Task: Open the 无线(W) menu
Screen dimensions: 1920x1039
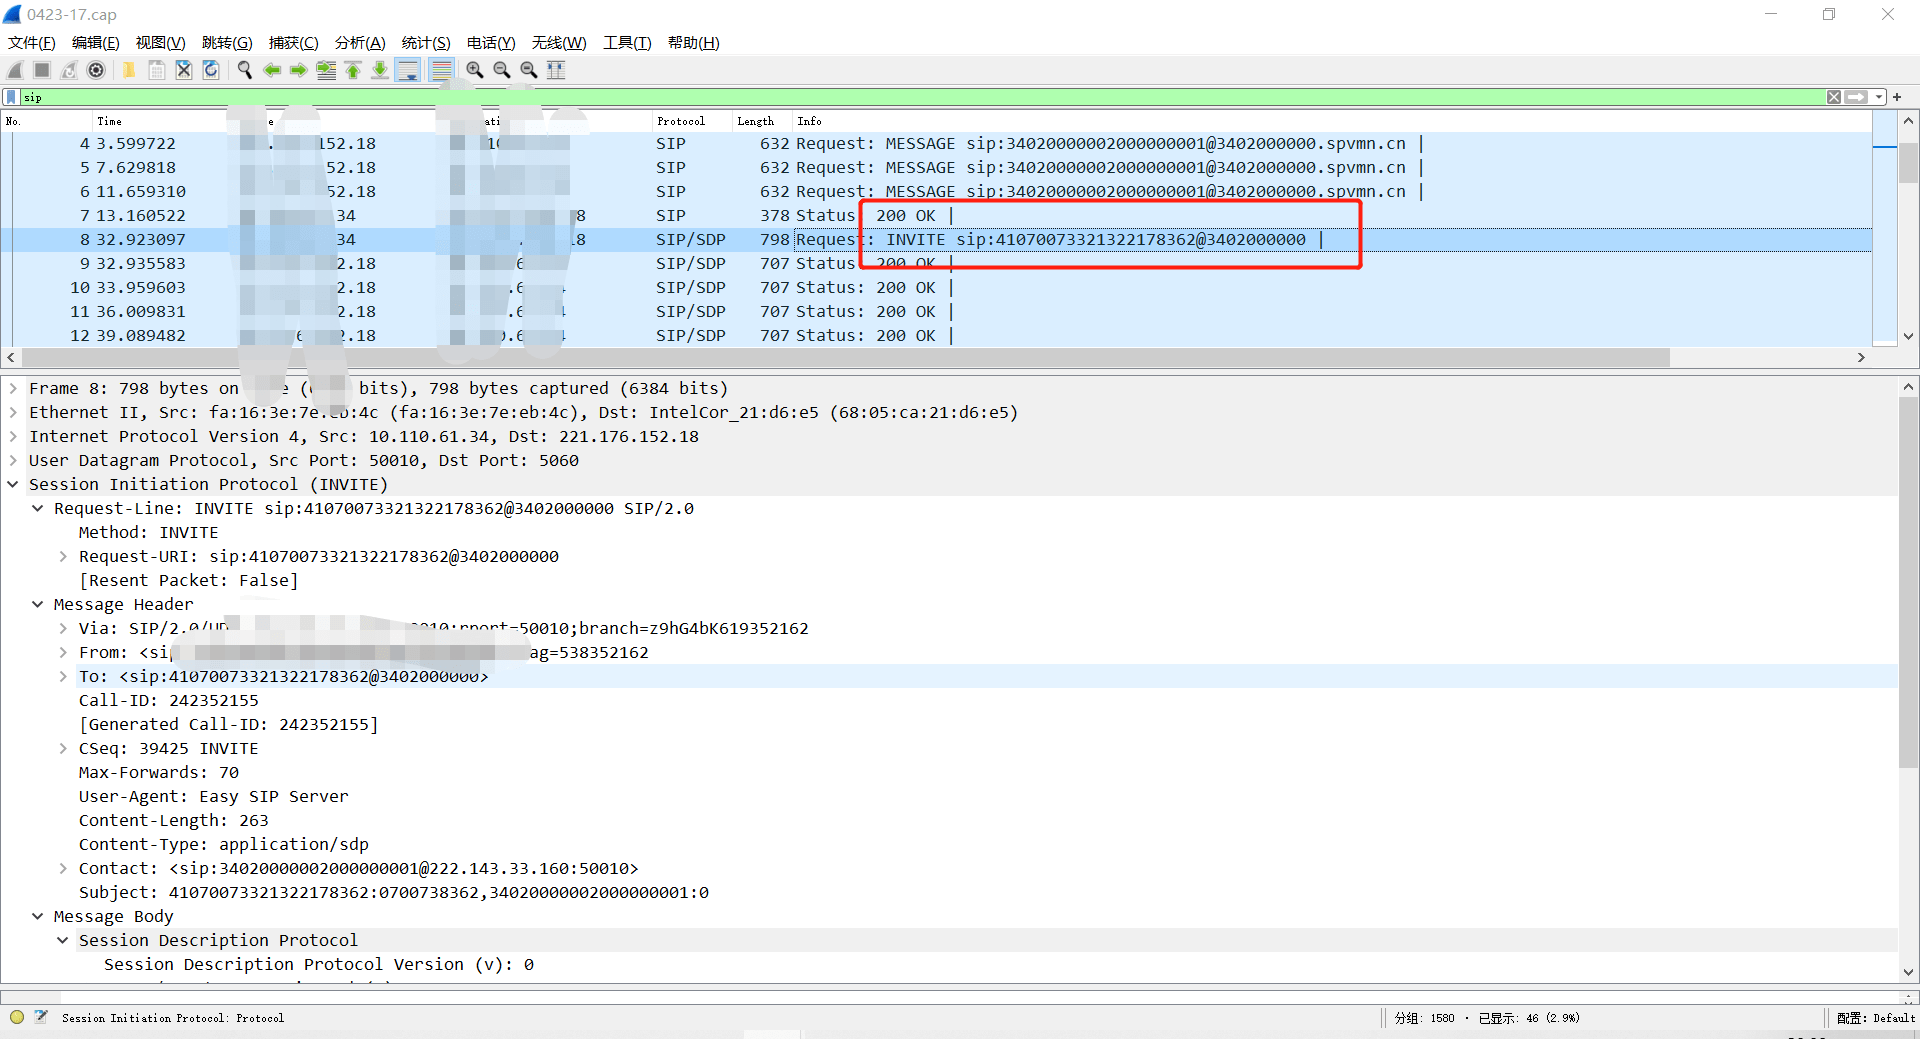Action: pyautogui.click(x=559, y=43)
